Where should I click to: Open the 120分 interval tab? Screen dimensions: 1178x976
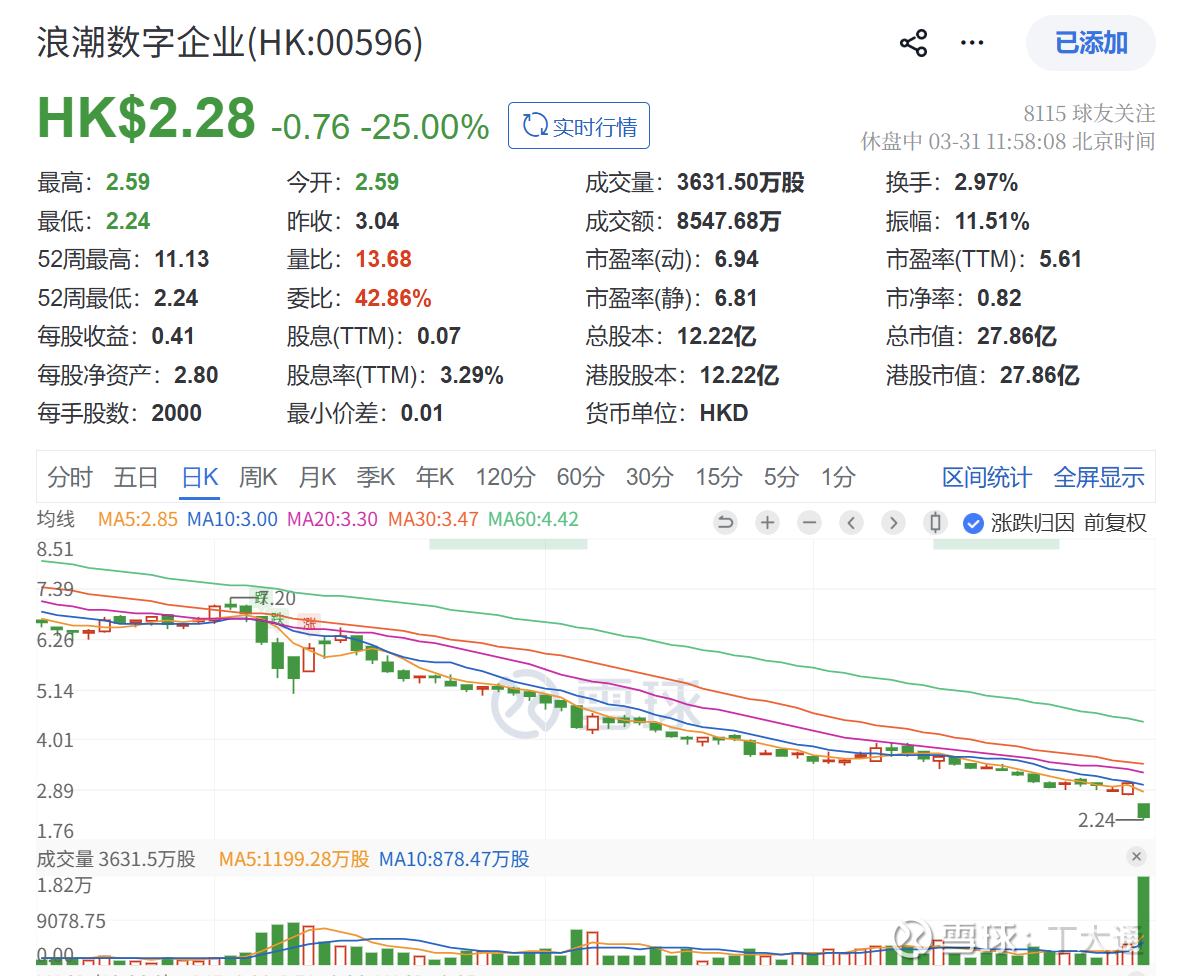pos(505,477)
